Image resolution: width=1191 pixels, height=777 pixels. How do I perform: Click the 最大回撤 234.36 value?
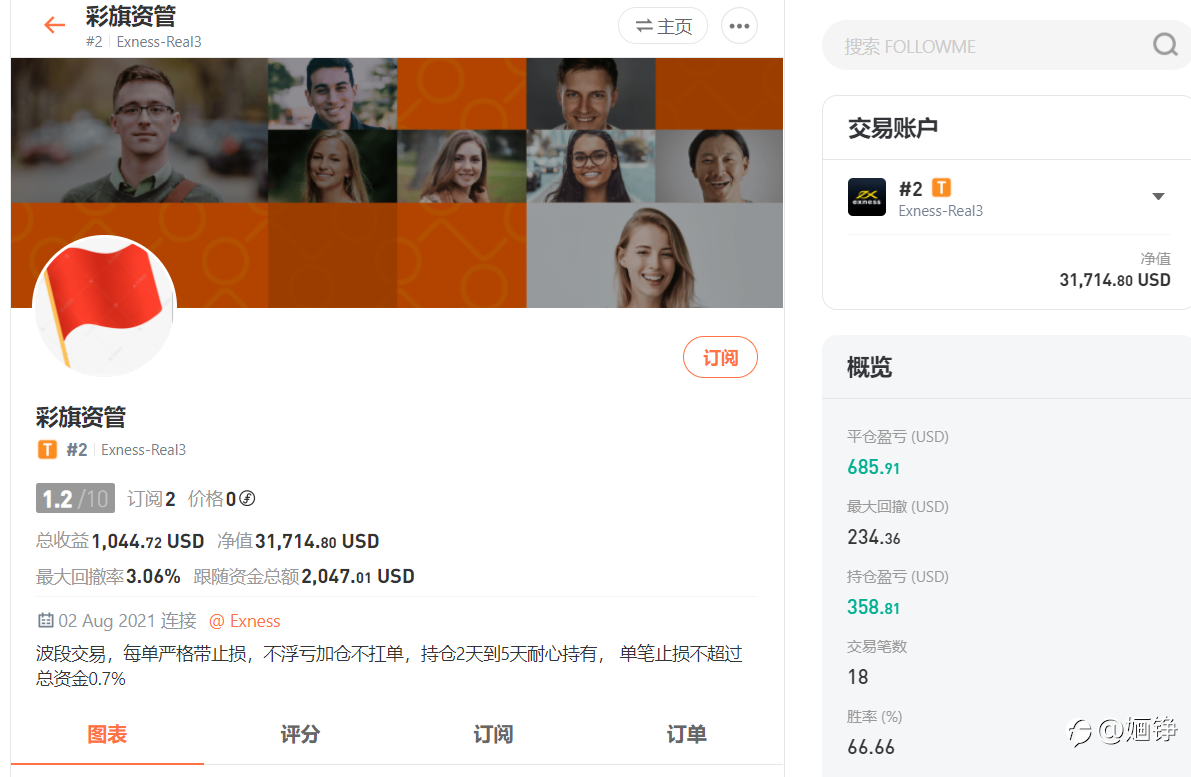pyautogui.click(x=874, y=537)
